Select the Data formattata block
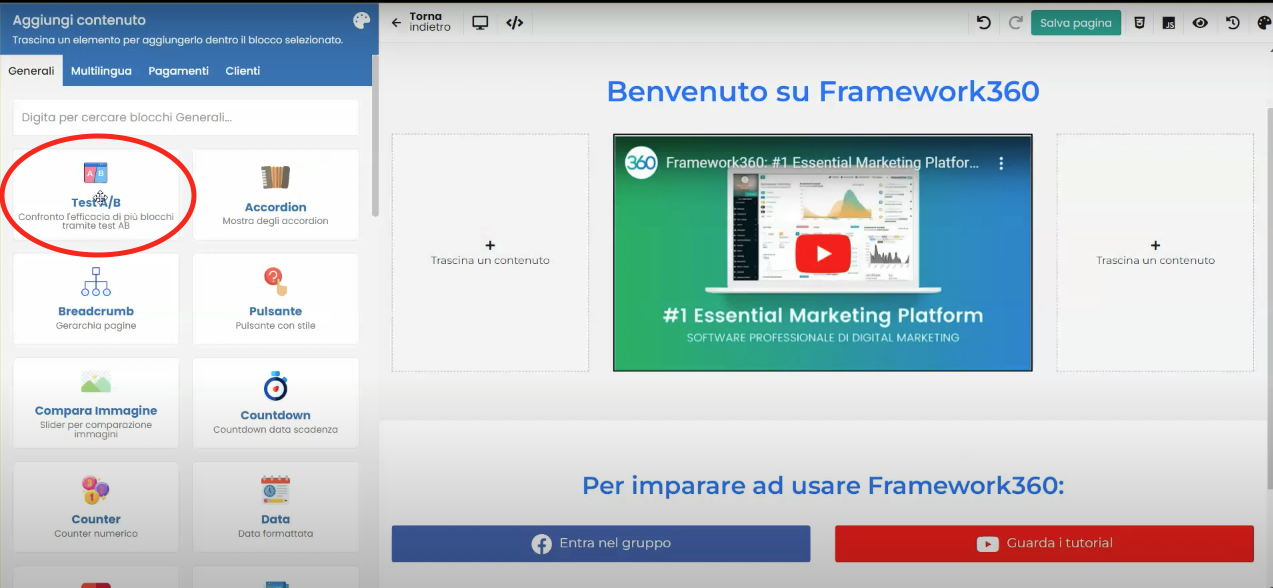This screenshot has width=1273, height=588. [275, 507]
